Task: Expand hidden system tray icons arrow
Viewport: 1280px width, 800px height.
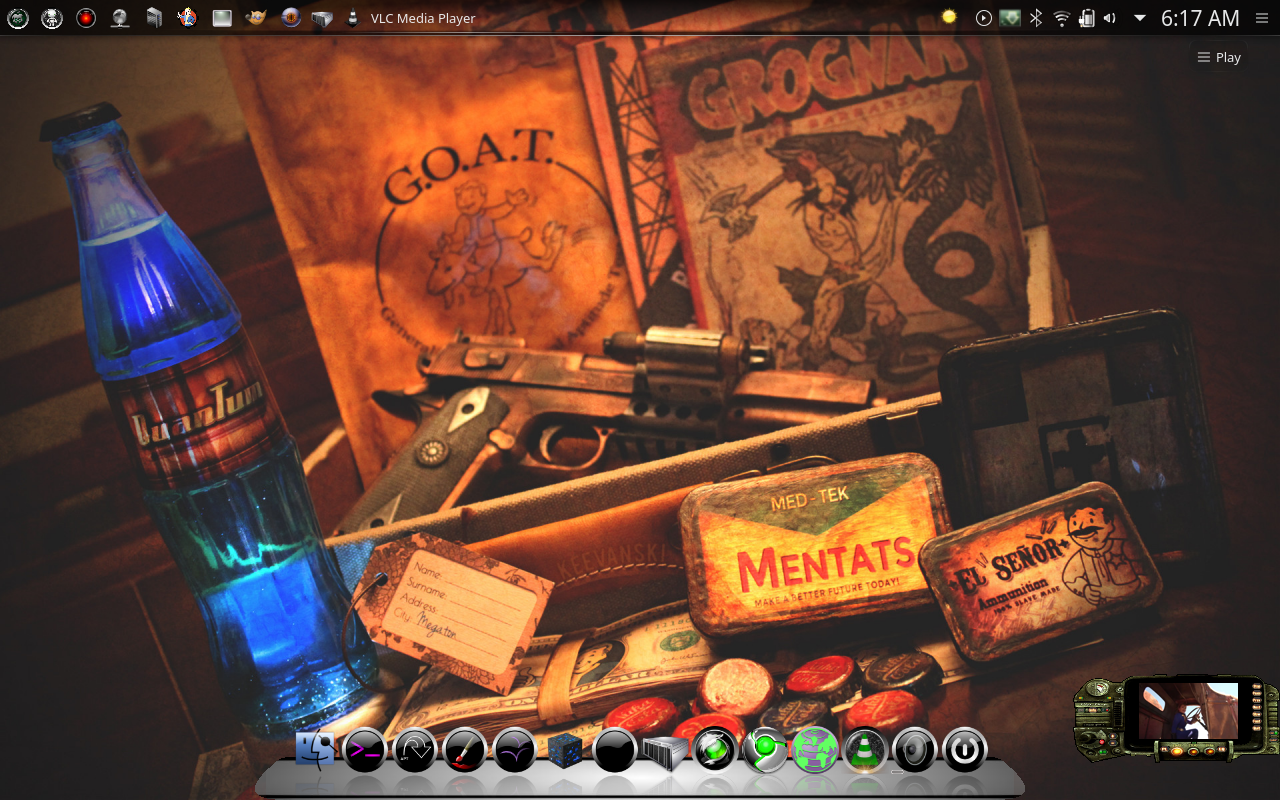Action: coord(1139,18)
